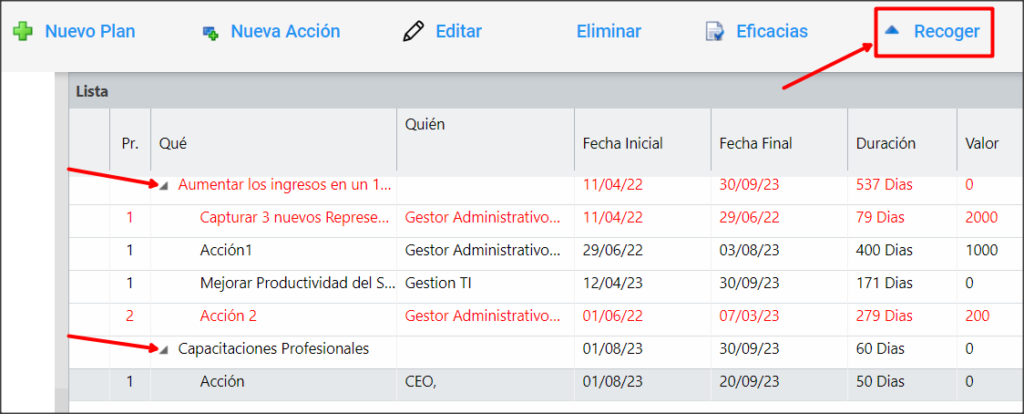1024x414 pixels.
Task: Click the Fecha Final column header
Action: [x=756, y=144]
